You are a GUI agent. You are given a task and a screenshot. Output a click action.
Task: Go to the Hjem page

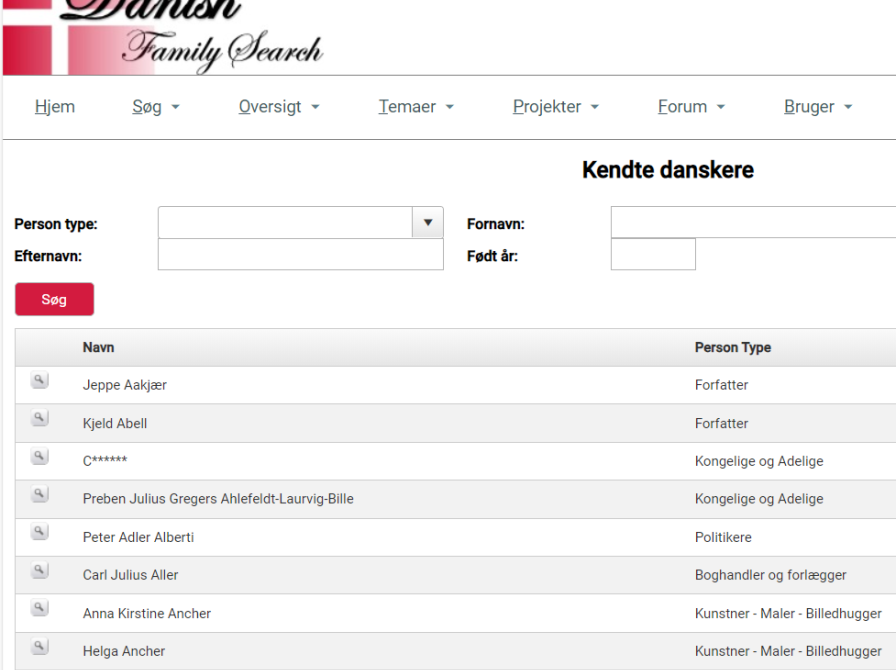(x=55, y=107)
